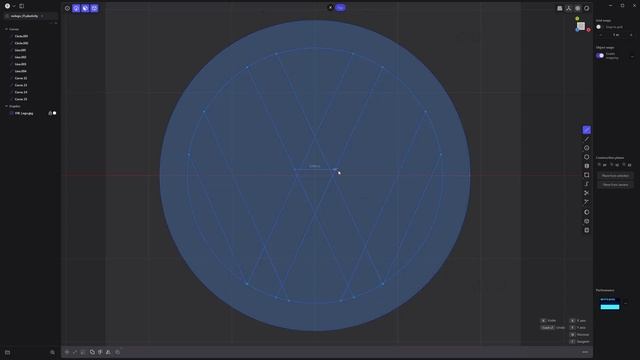This screenshot has width=640, height=360.
Task: Expand the Object snaps options chevron
Action: 632,56
